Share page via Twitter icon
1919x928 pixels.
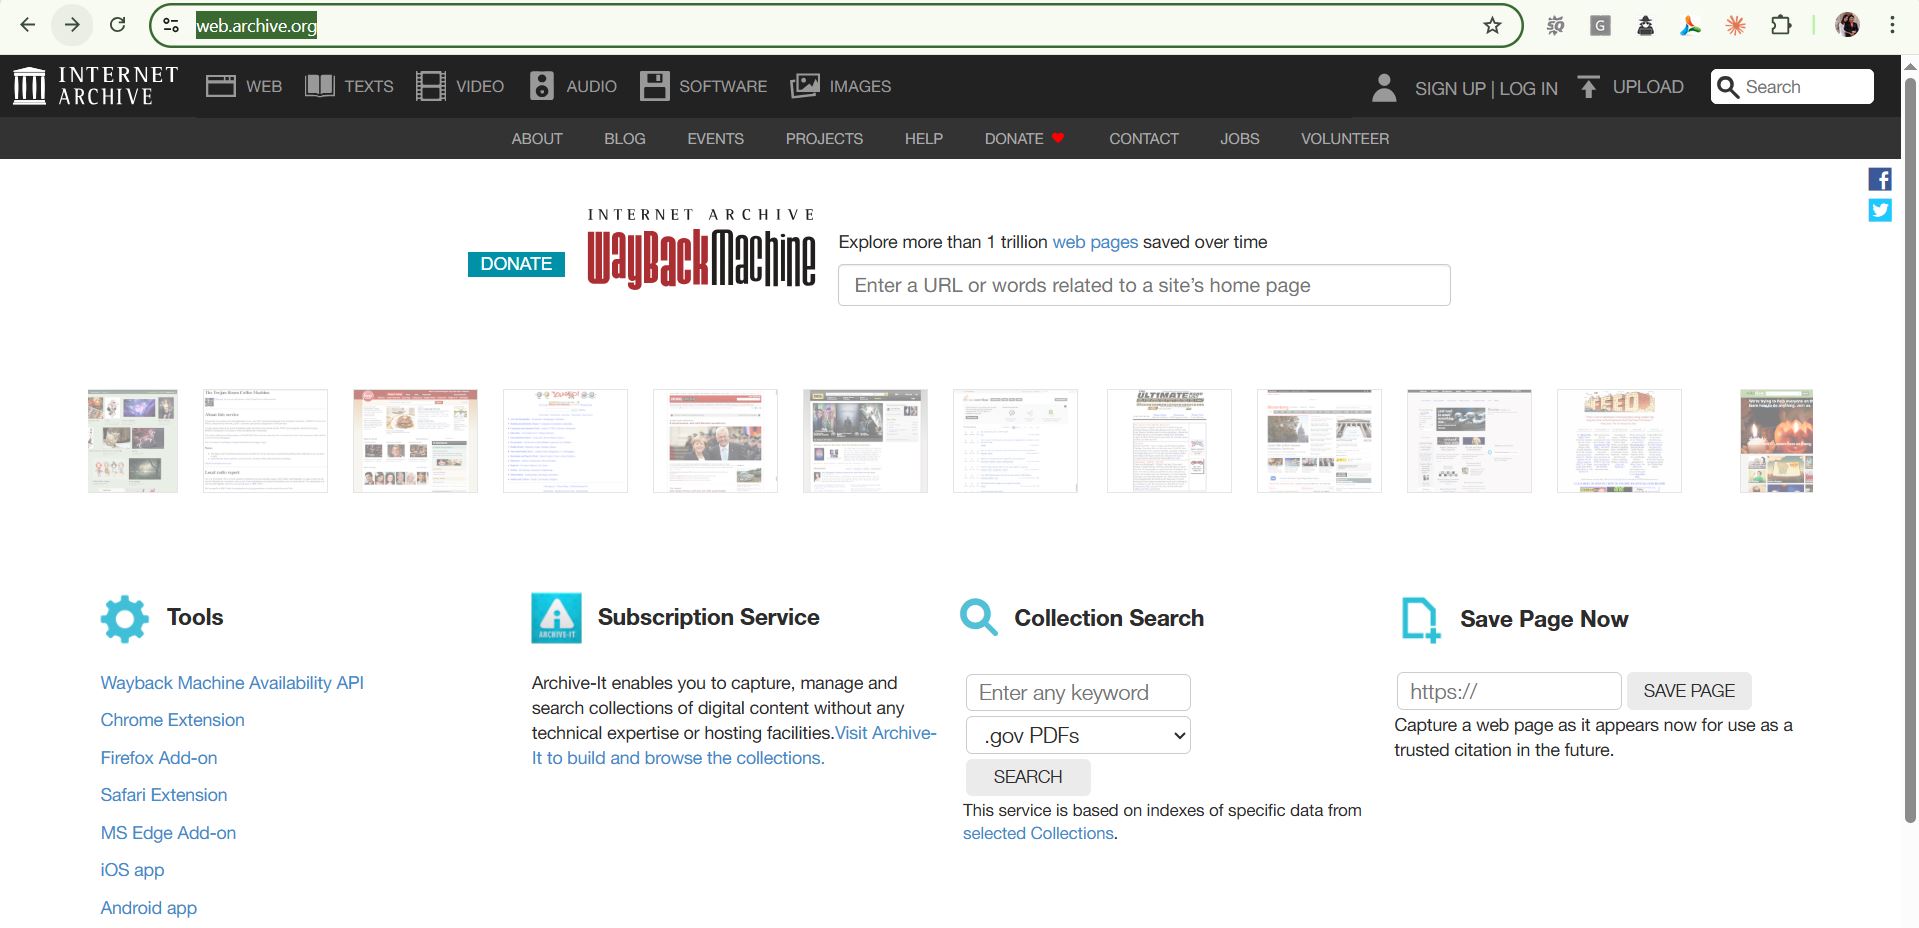1880,210
